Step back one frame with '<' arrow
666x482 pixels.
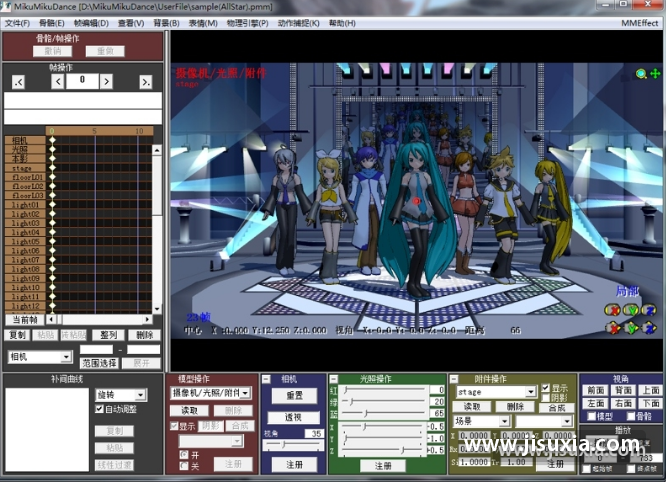click(58, 81)
